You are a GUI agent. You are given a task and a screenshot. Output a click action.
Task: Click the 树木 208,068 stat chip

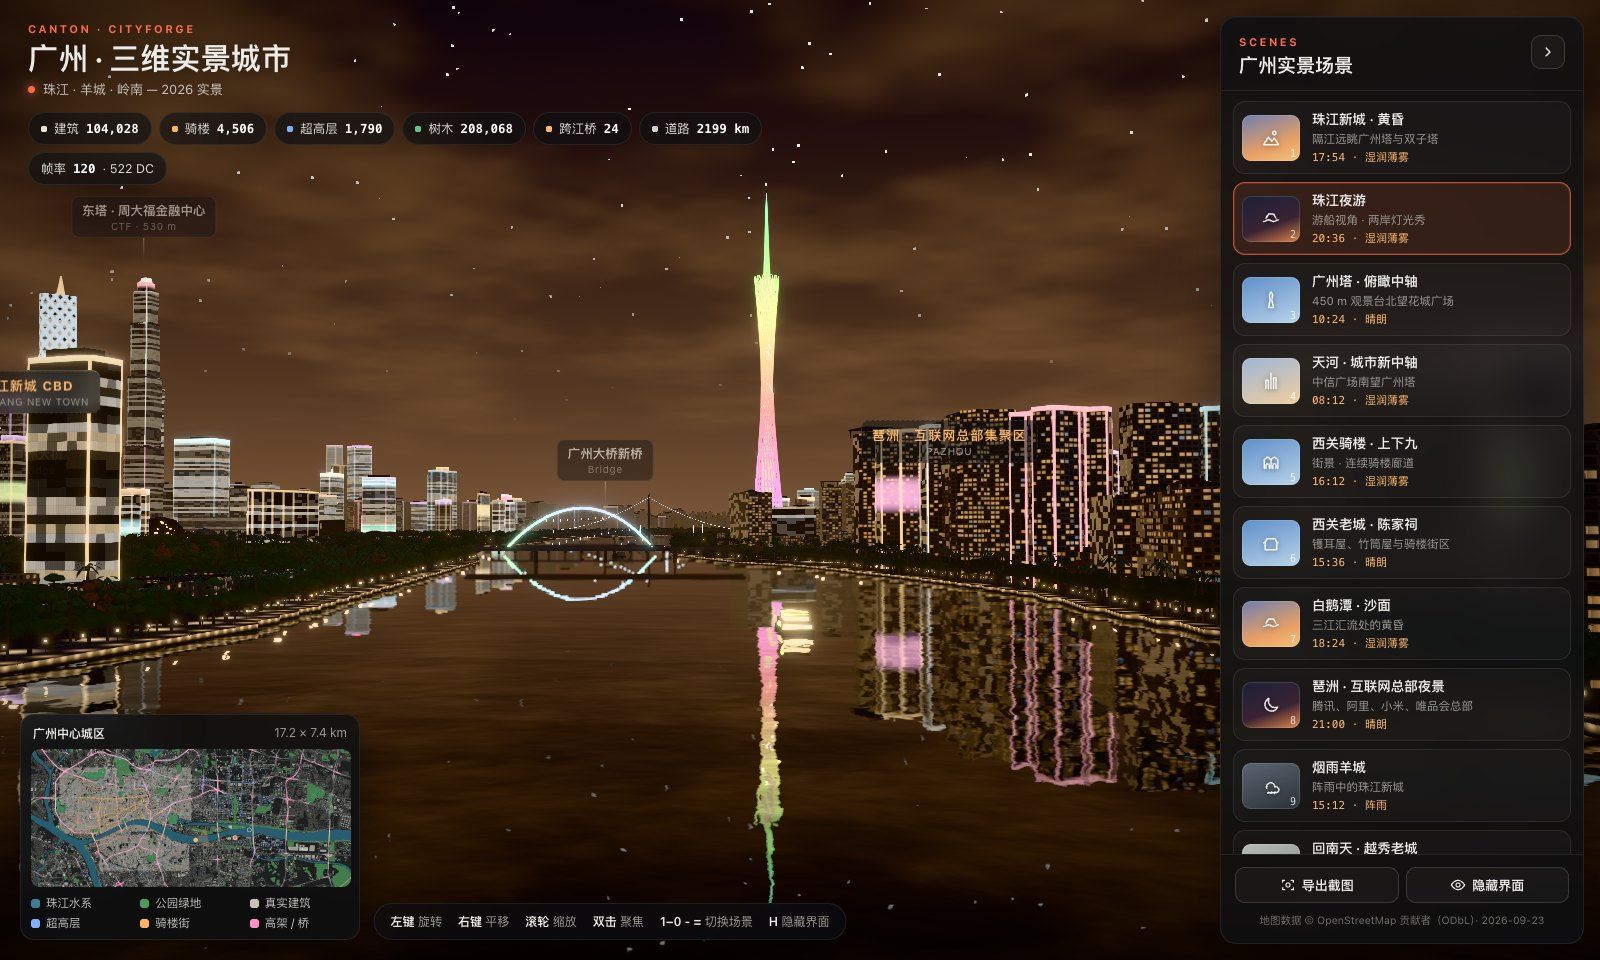tap(463, 128)
